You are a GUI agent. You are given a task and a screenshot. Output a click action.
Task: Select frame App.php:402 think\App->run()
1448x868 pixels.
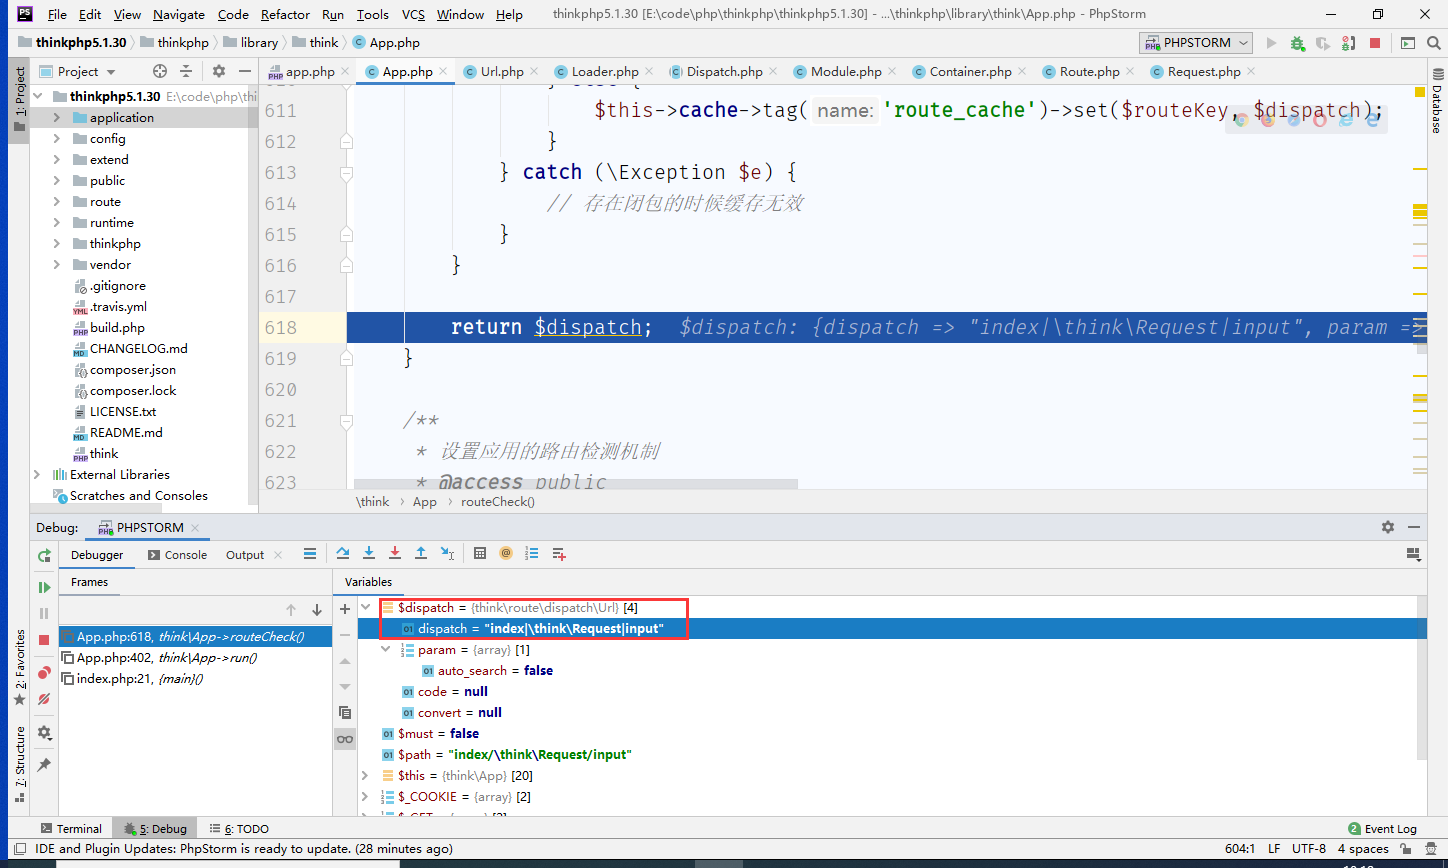coord(195,657)
